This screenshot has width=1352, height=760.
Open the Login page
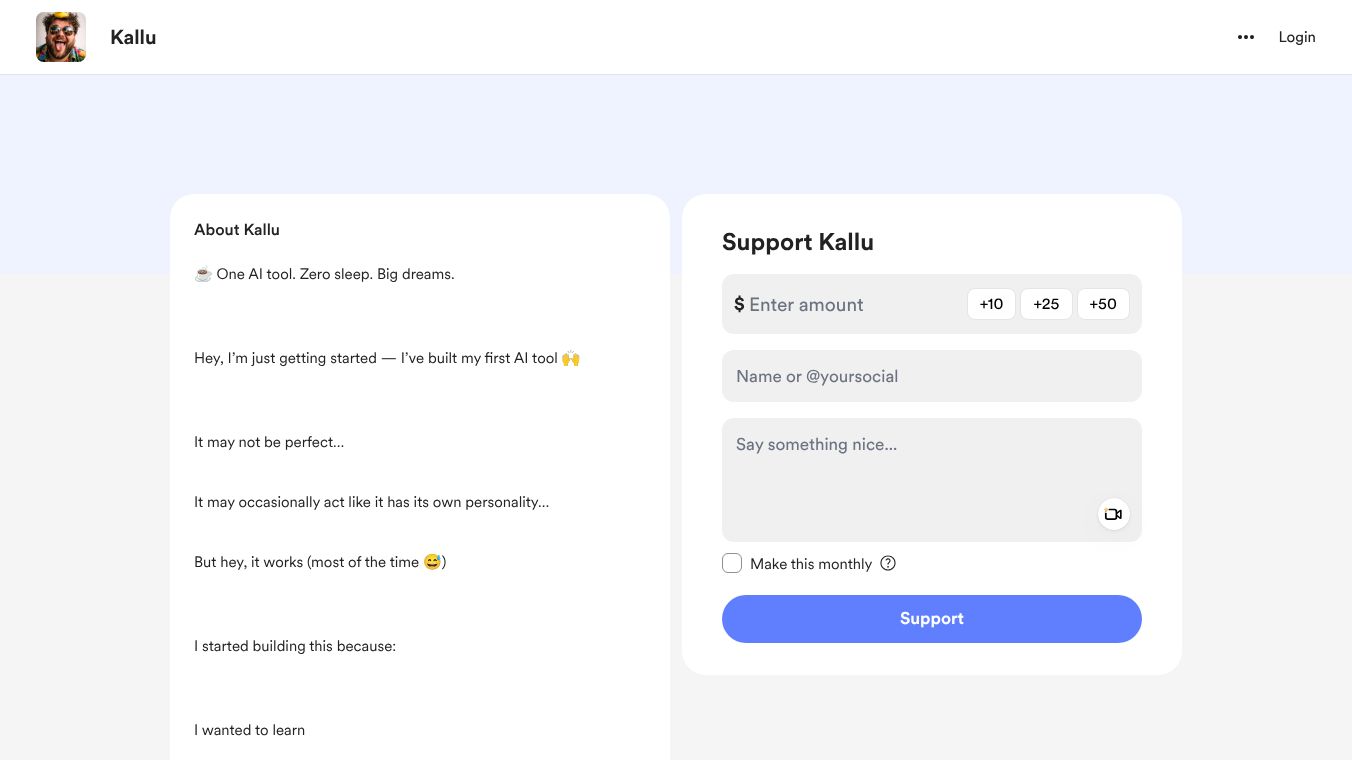tap(1297, 37)
